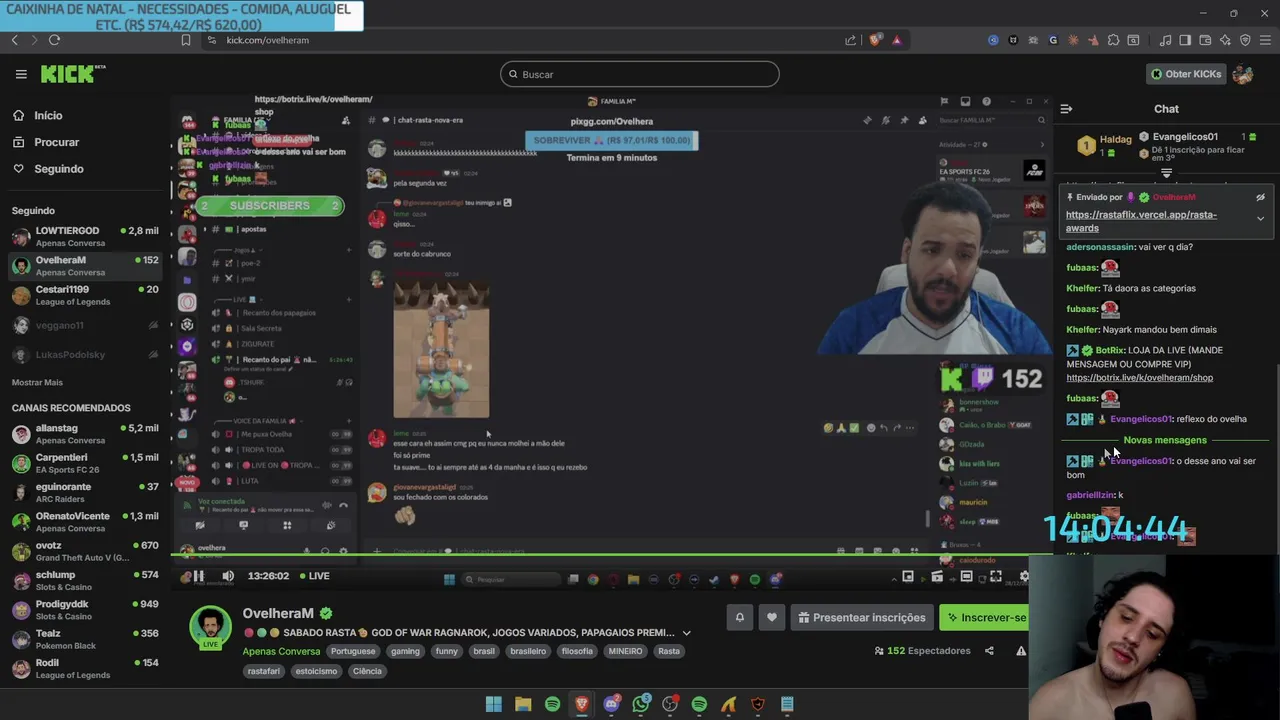
Task: Open the Leo AI sparkle icon
Action: pos(1225,40)
